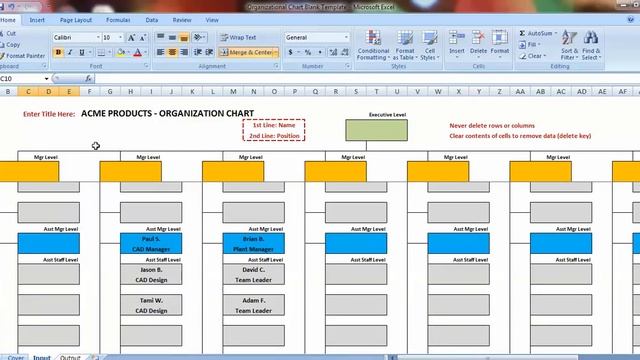The width and height of the screenshot is (640, 360).
Task: Open the Font group dialog launcher
Action: point(146,66)
